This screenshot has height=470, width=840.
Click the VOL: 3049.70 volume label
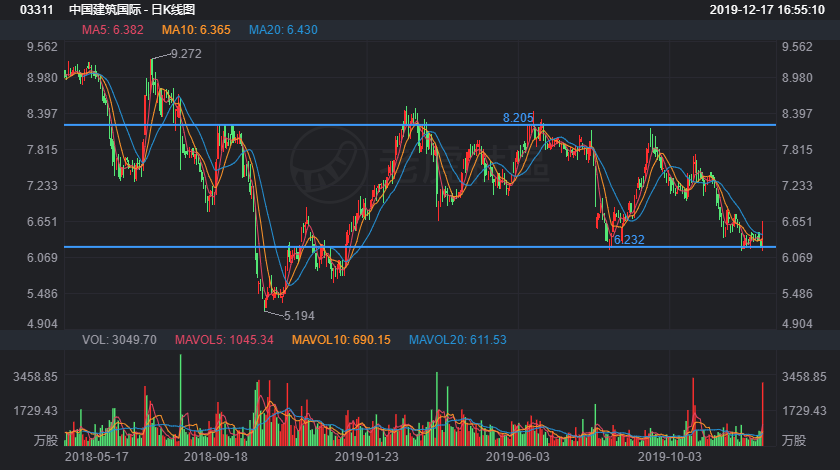[120, 340]
